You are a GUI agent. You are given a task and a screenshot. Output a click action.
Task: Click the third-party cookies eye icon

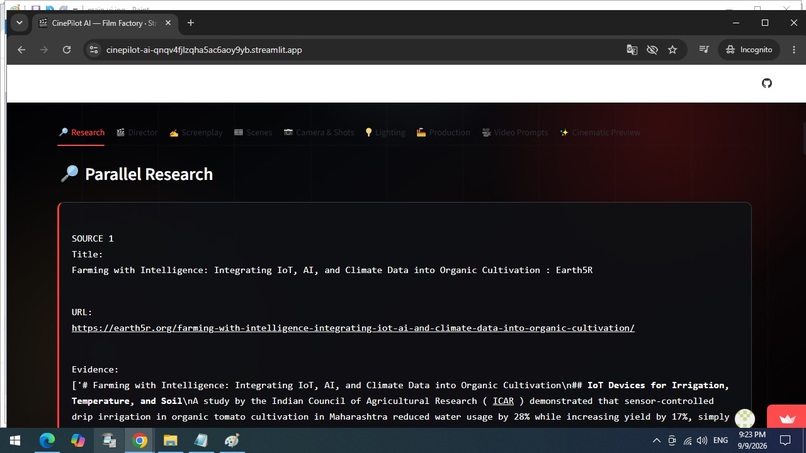(652, 50)
